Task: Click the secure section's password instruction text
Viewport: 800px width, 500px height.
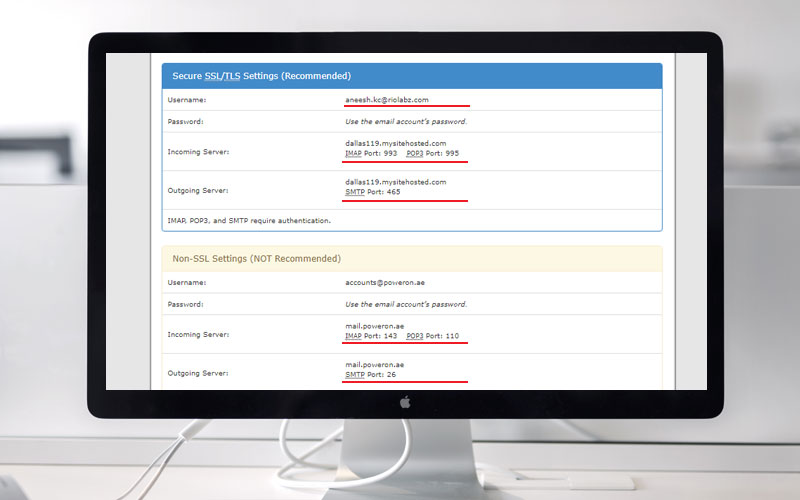Action: pos(405,121)
